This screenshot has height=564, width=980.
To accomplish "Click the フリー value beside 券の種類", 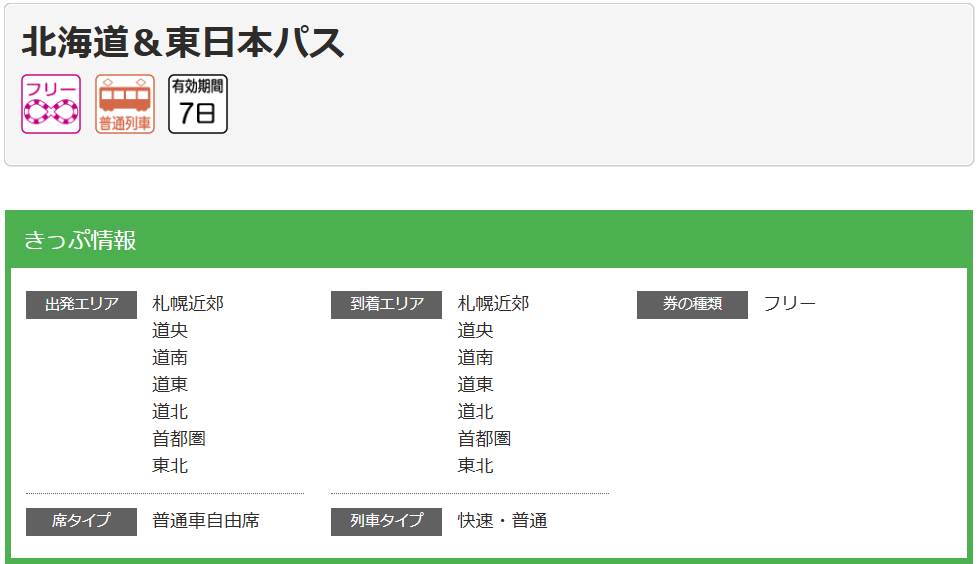I will 790,304.
